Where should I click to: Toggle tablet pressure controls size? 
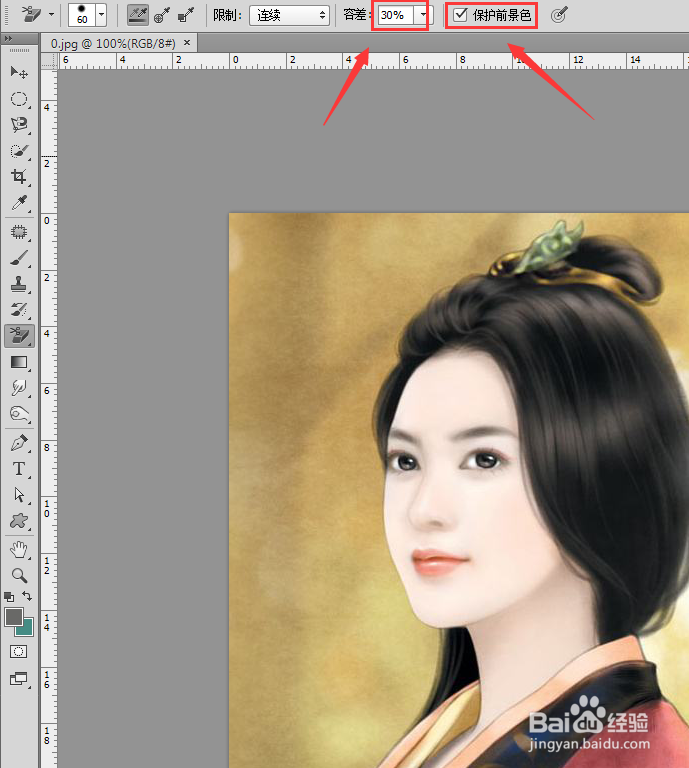pos(559,15)
